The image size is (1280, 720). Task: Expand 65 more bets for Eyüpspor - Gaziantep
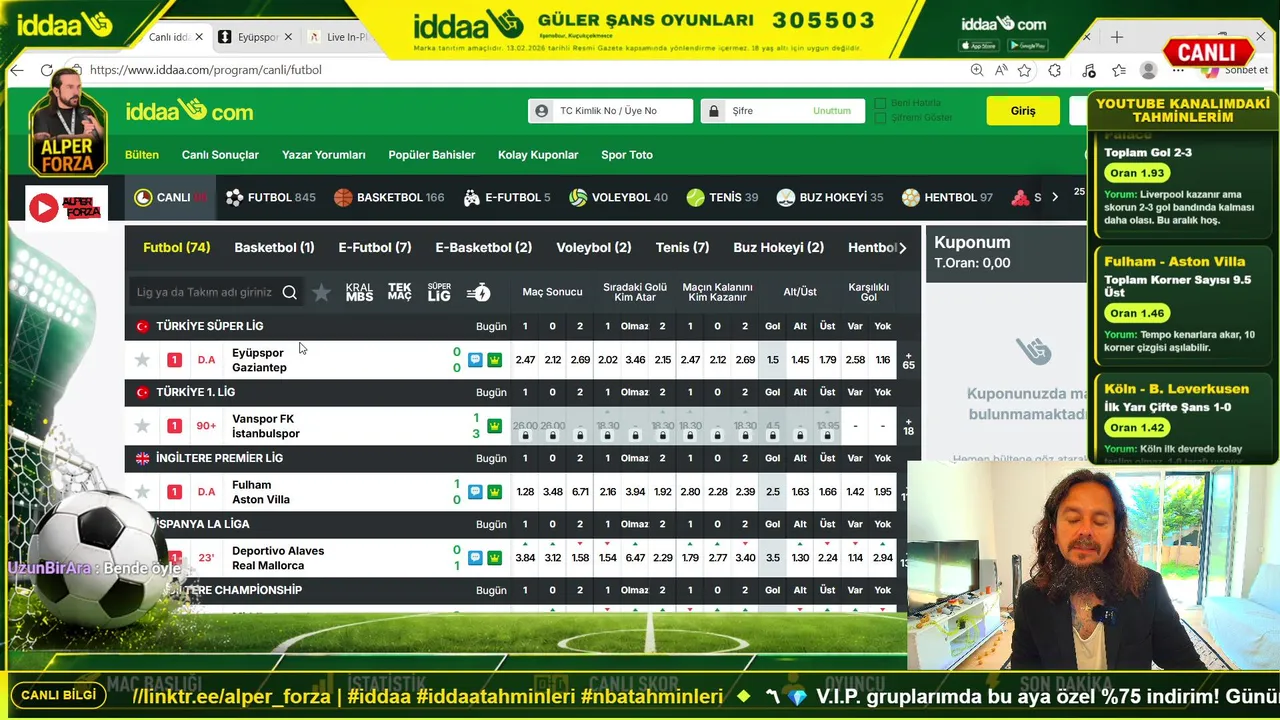point(908,360)
